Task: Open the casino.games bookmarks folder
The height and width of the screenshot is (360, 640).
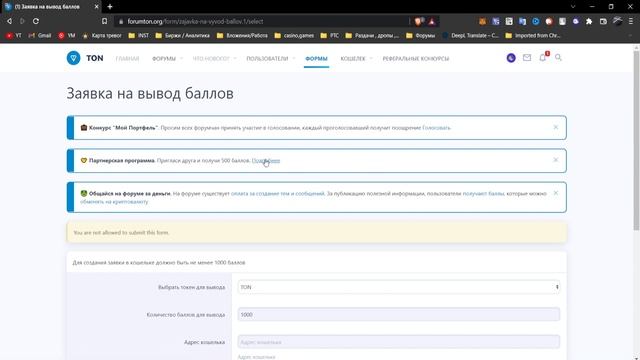Action: 294,36
